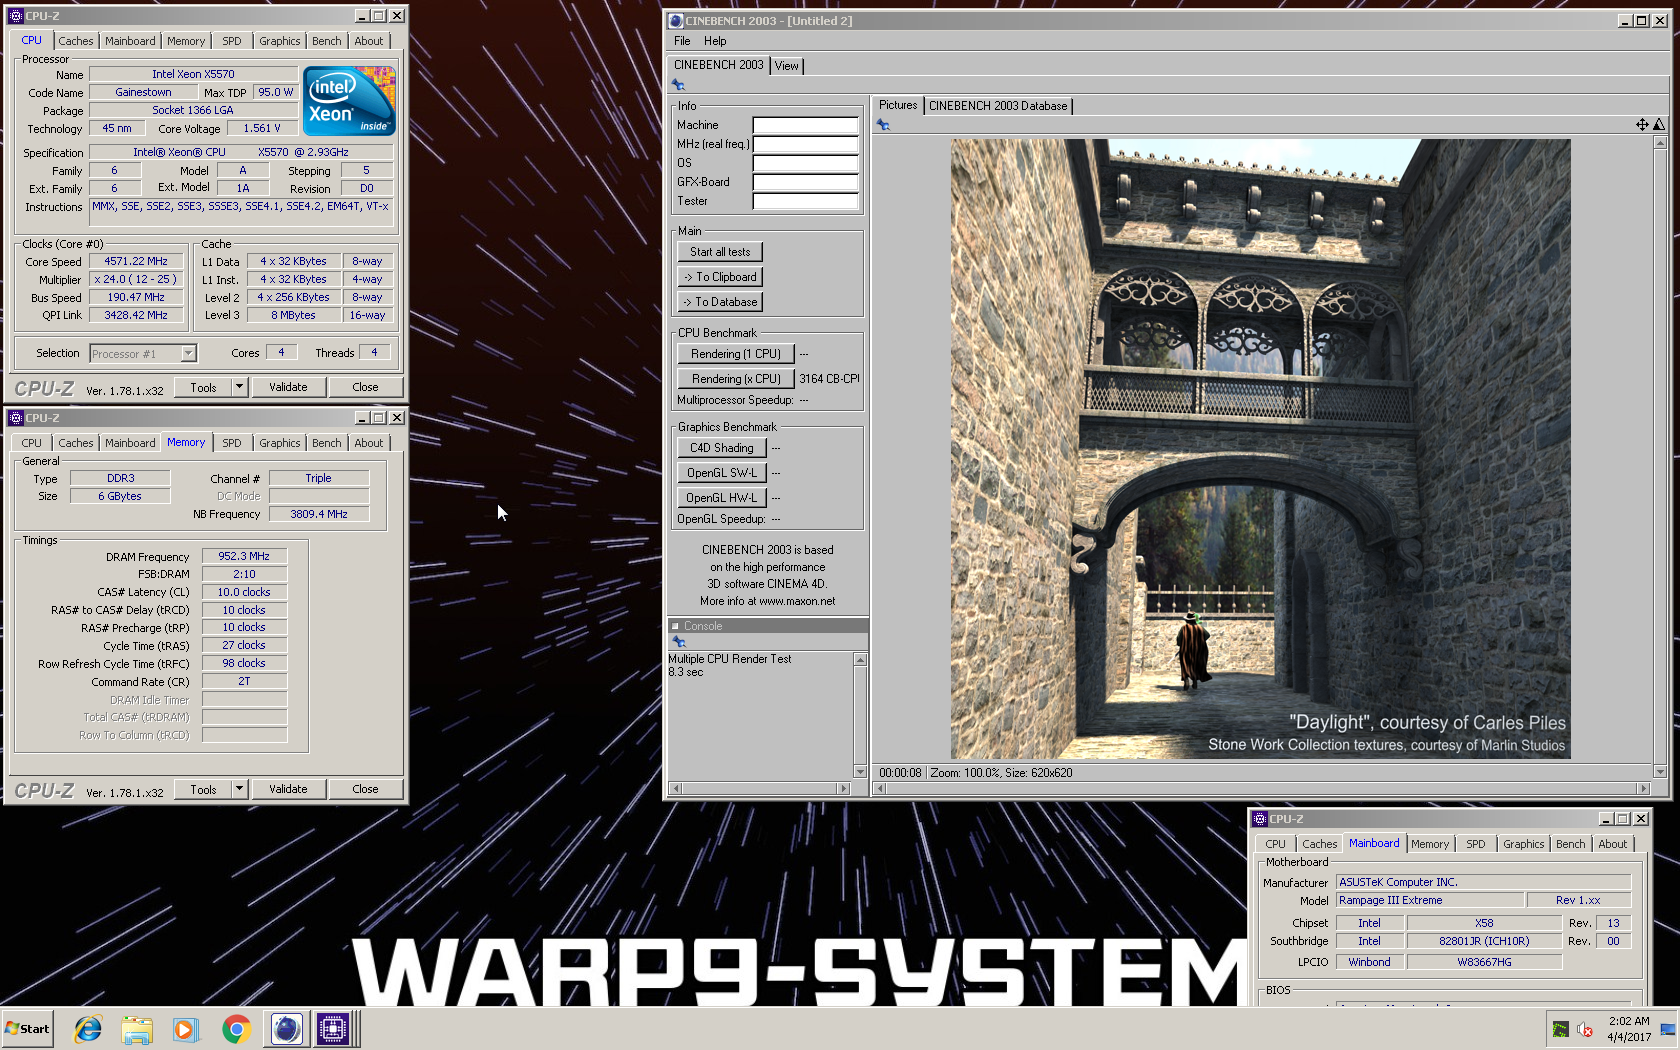Open Internet Explorer from the taskbar

88,1028
